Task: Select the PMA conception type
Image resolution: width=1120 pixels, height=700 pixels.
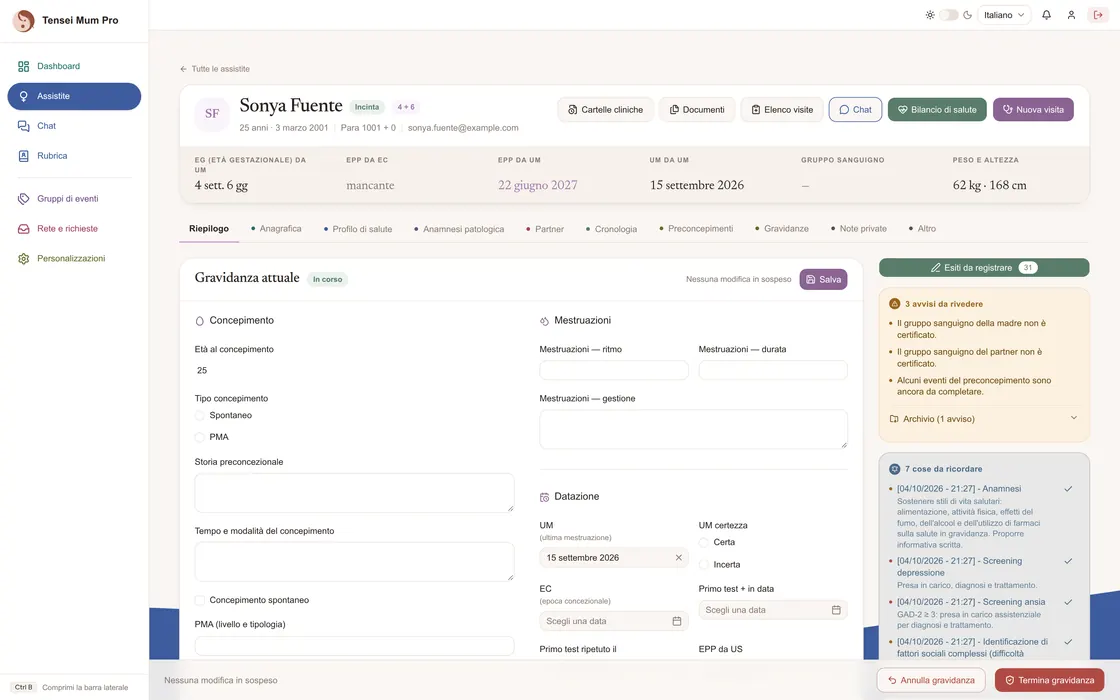Action: pyautogui.click(x=200, y=437)
